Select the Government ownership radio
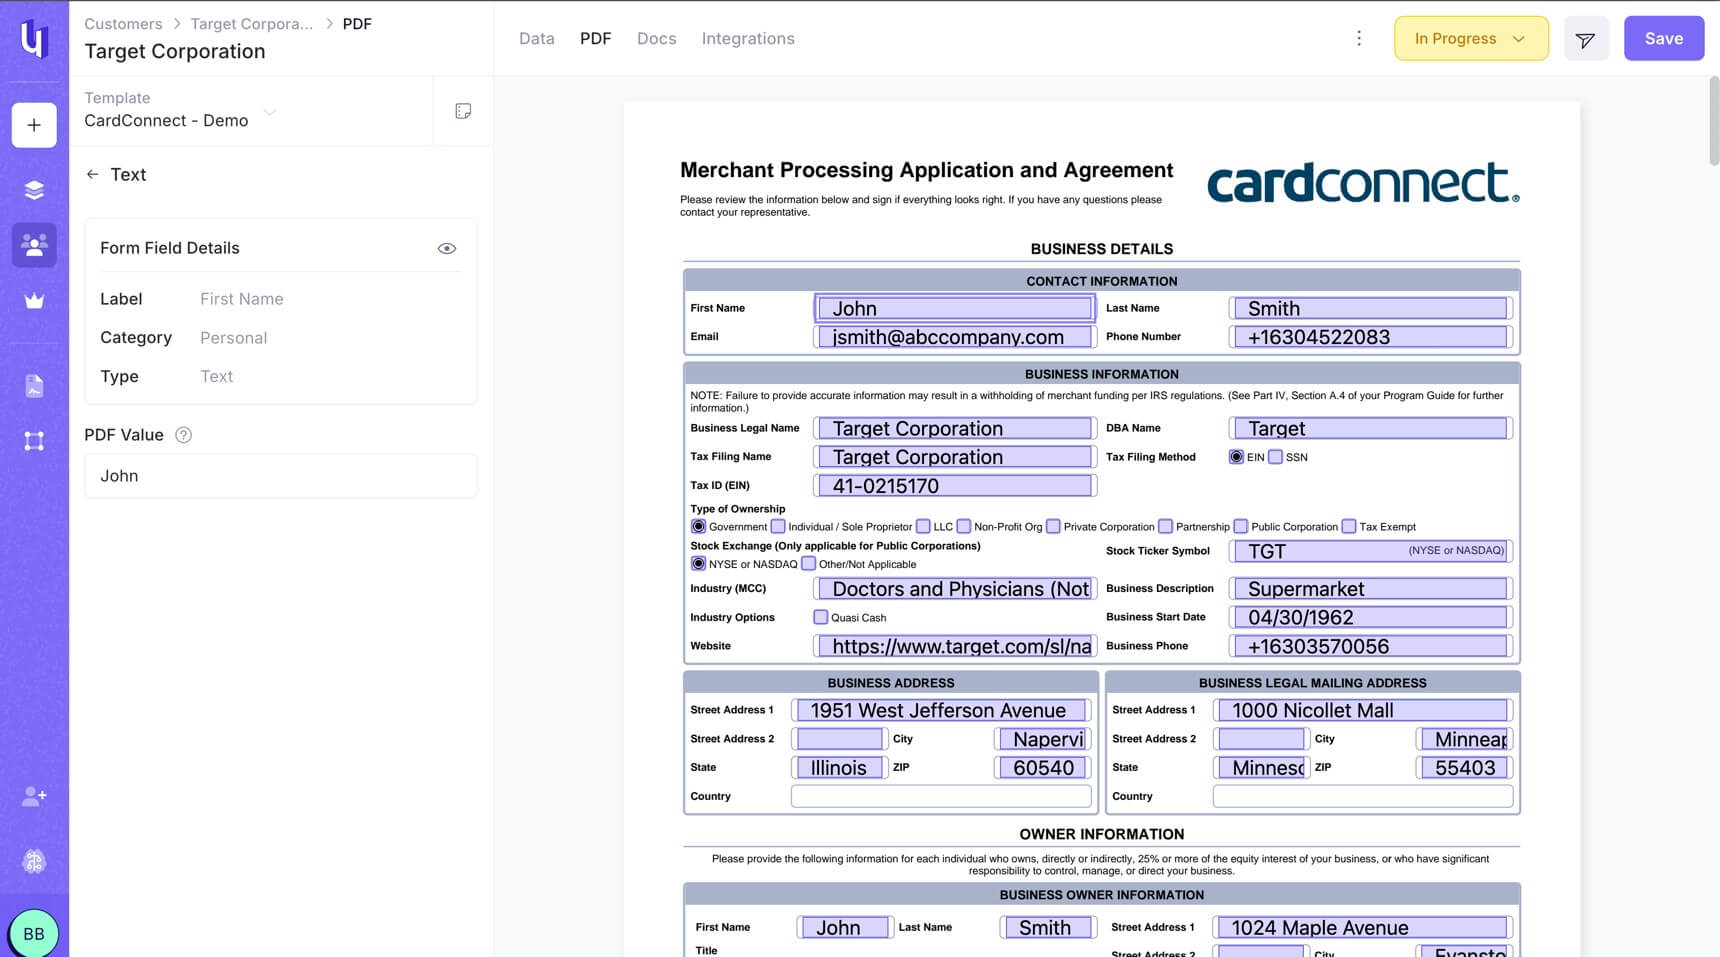This screenshot has width=1720, height=957. [x=698, y=526]
